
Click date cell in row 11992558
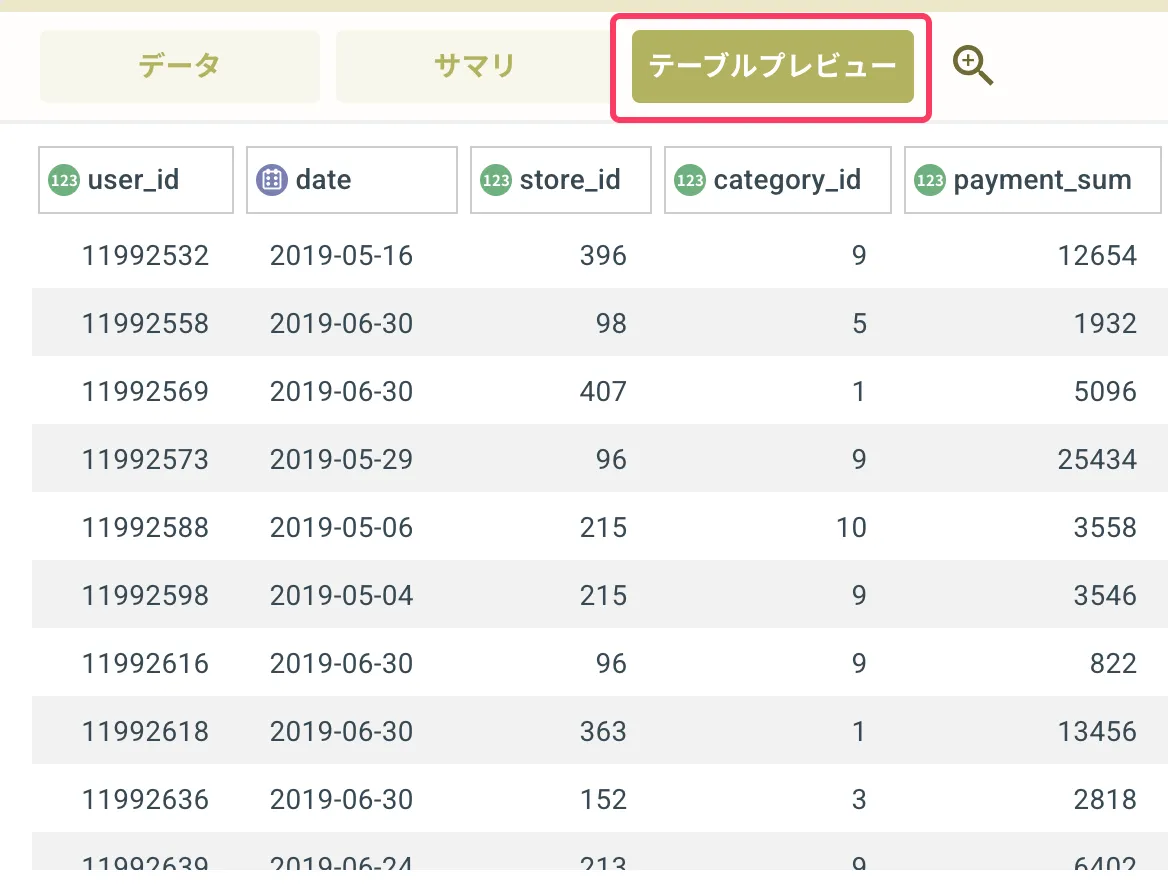[341, 323]
